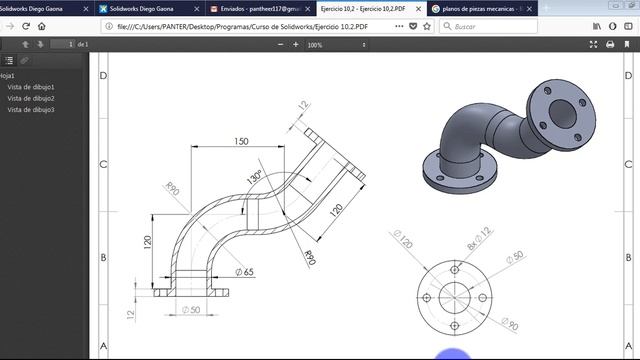Switch to Enviados Gmail tab

pos(260,9)
